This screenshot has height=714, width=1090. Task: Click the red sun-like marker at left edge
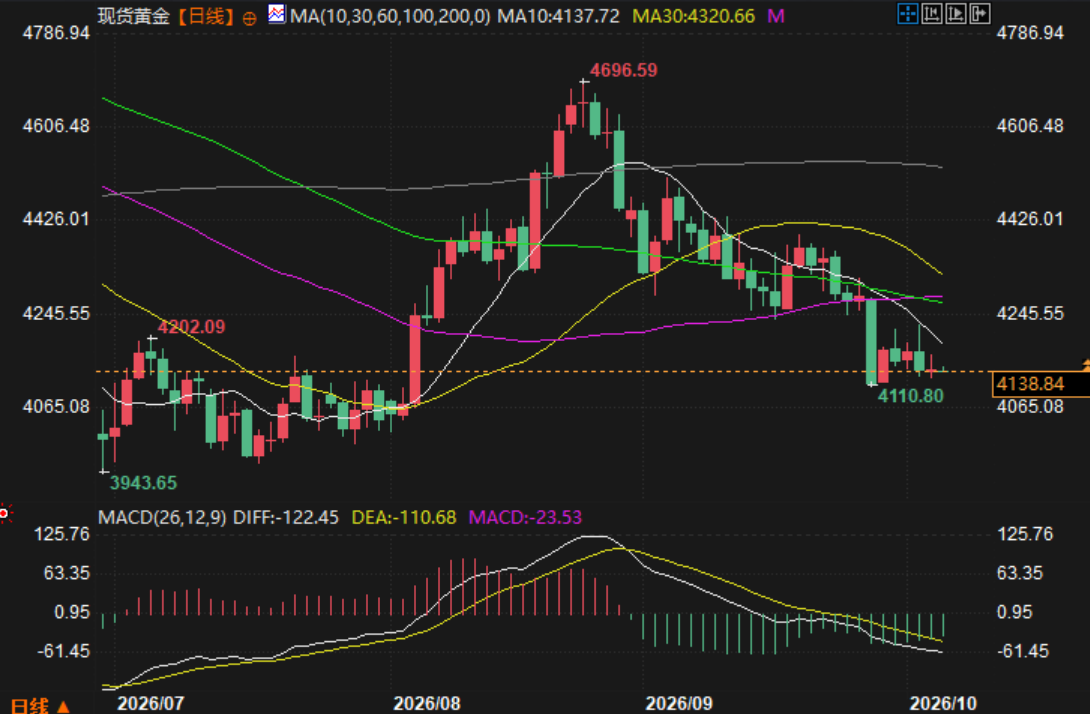(x=5, y=514)
